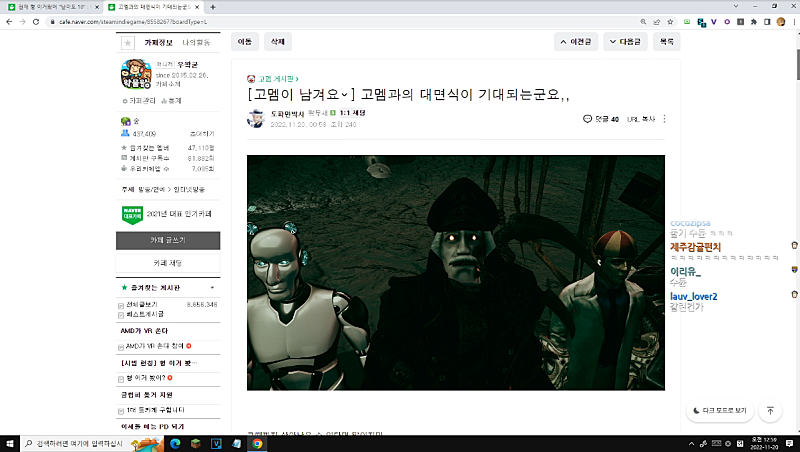Select the 카페정보 tab
The height and width of the screenshot is (452, 800).
pos(160,43)
